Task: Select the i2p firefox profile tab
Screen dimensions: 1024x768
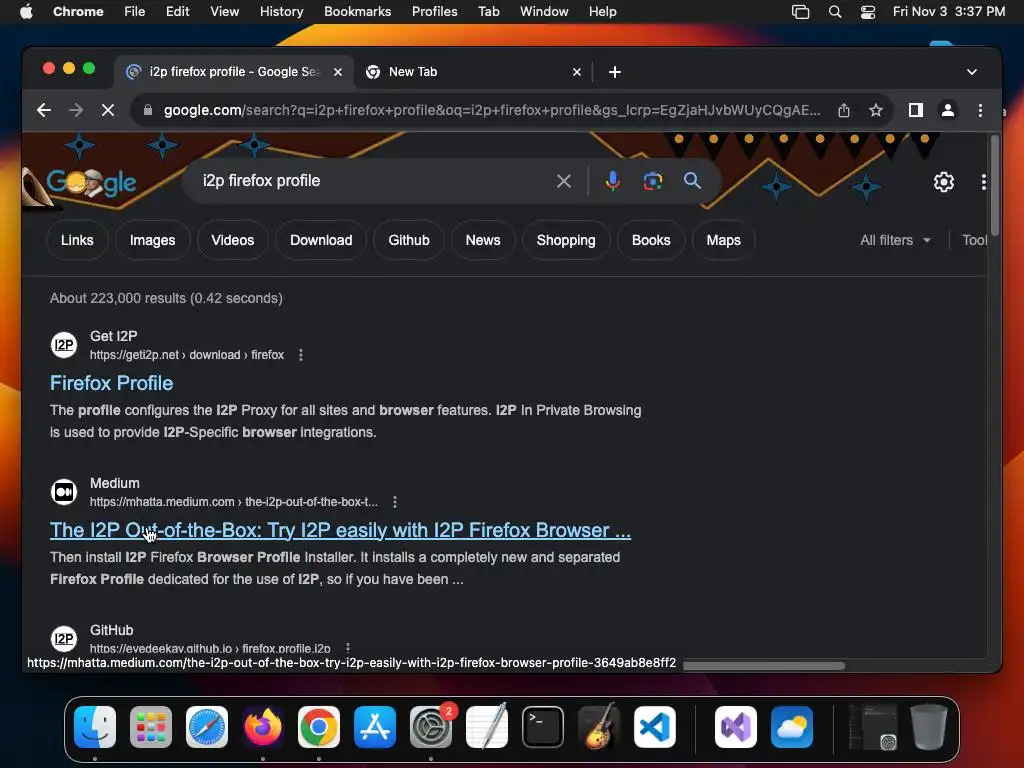Action: [x=234, y=72]
